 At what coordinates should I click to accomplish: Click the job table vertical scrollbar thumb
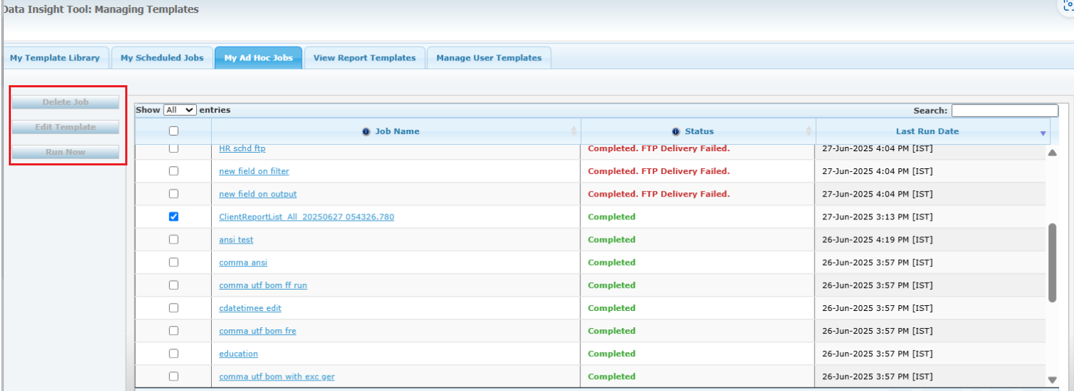click(x=1052, y=262)
